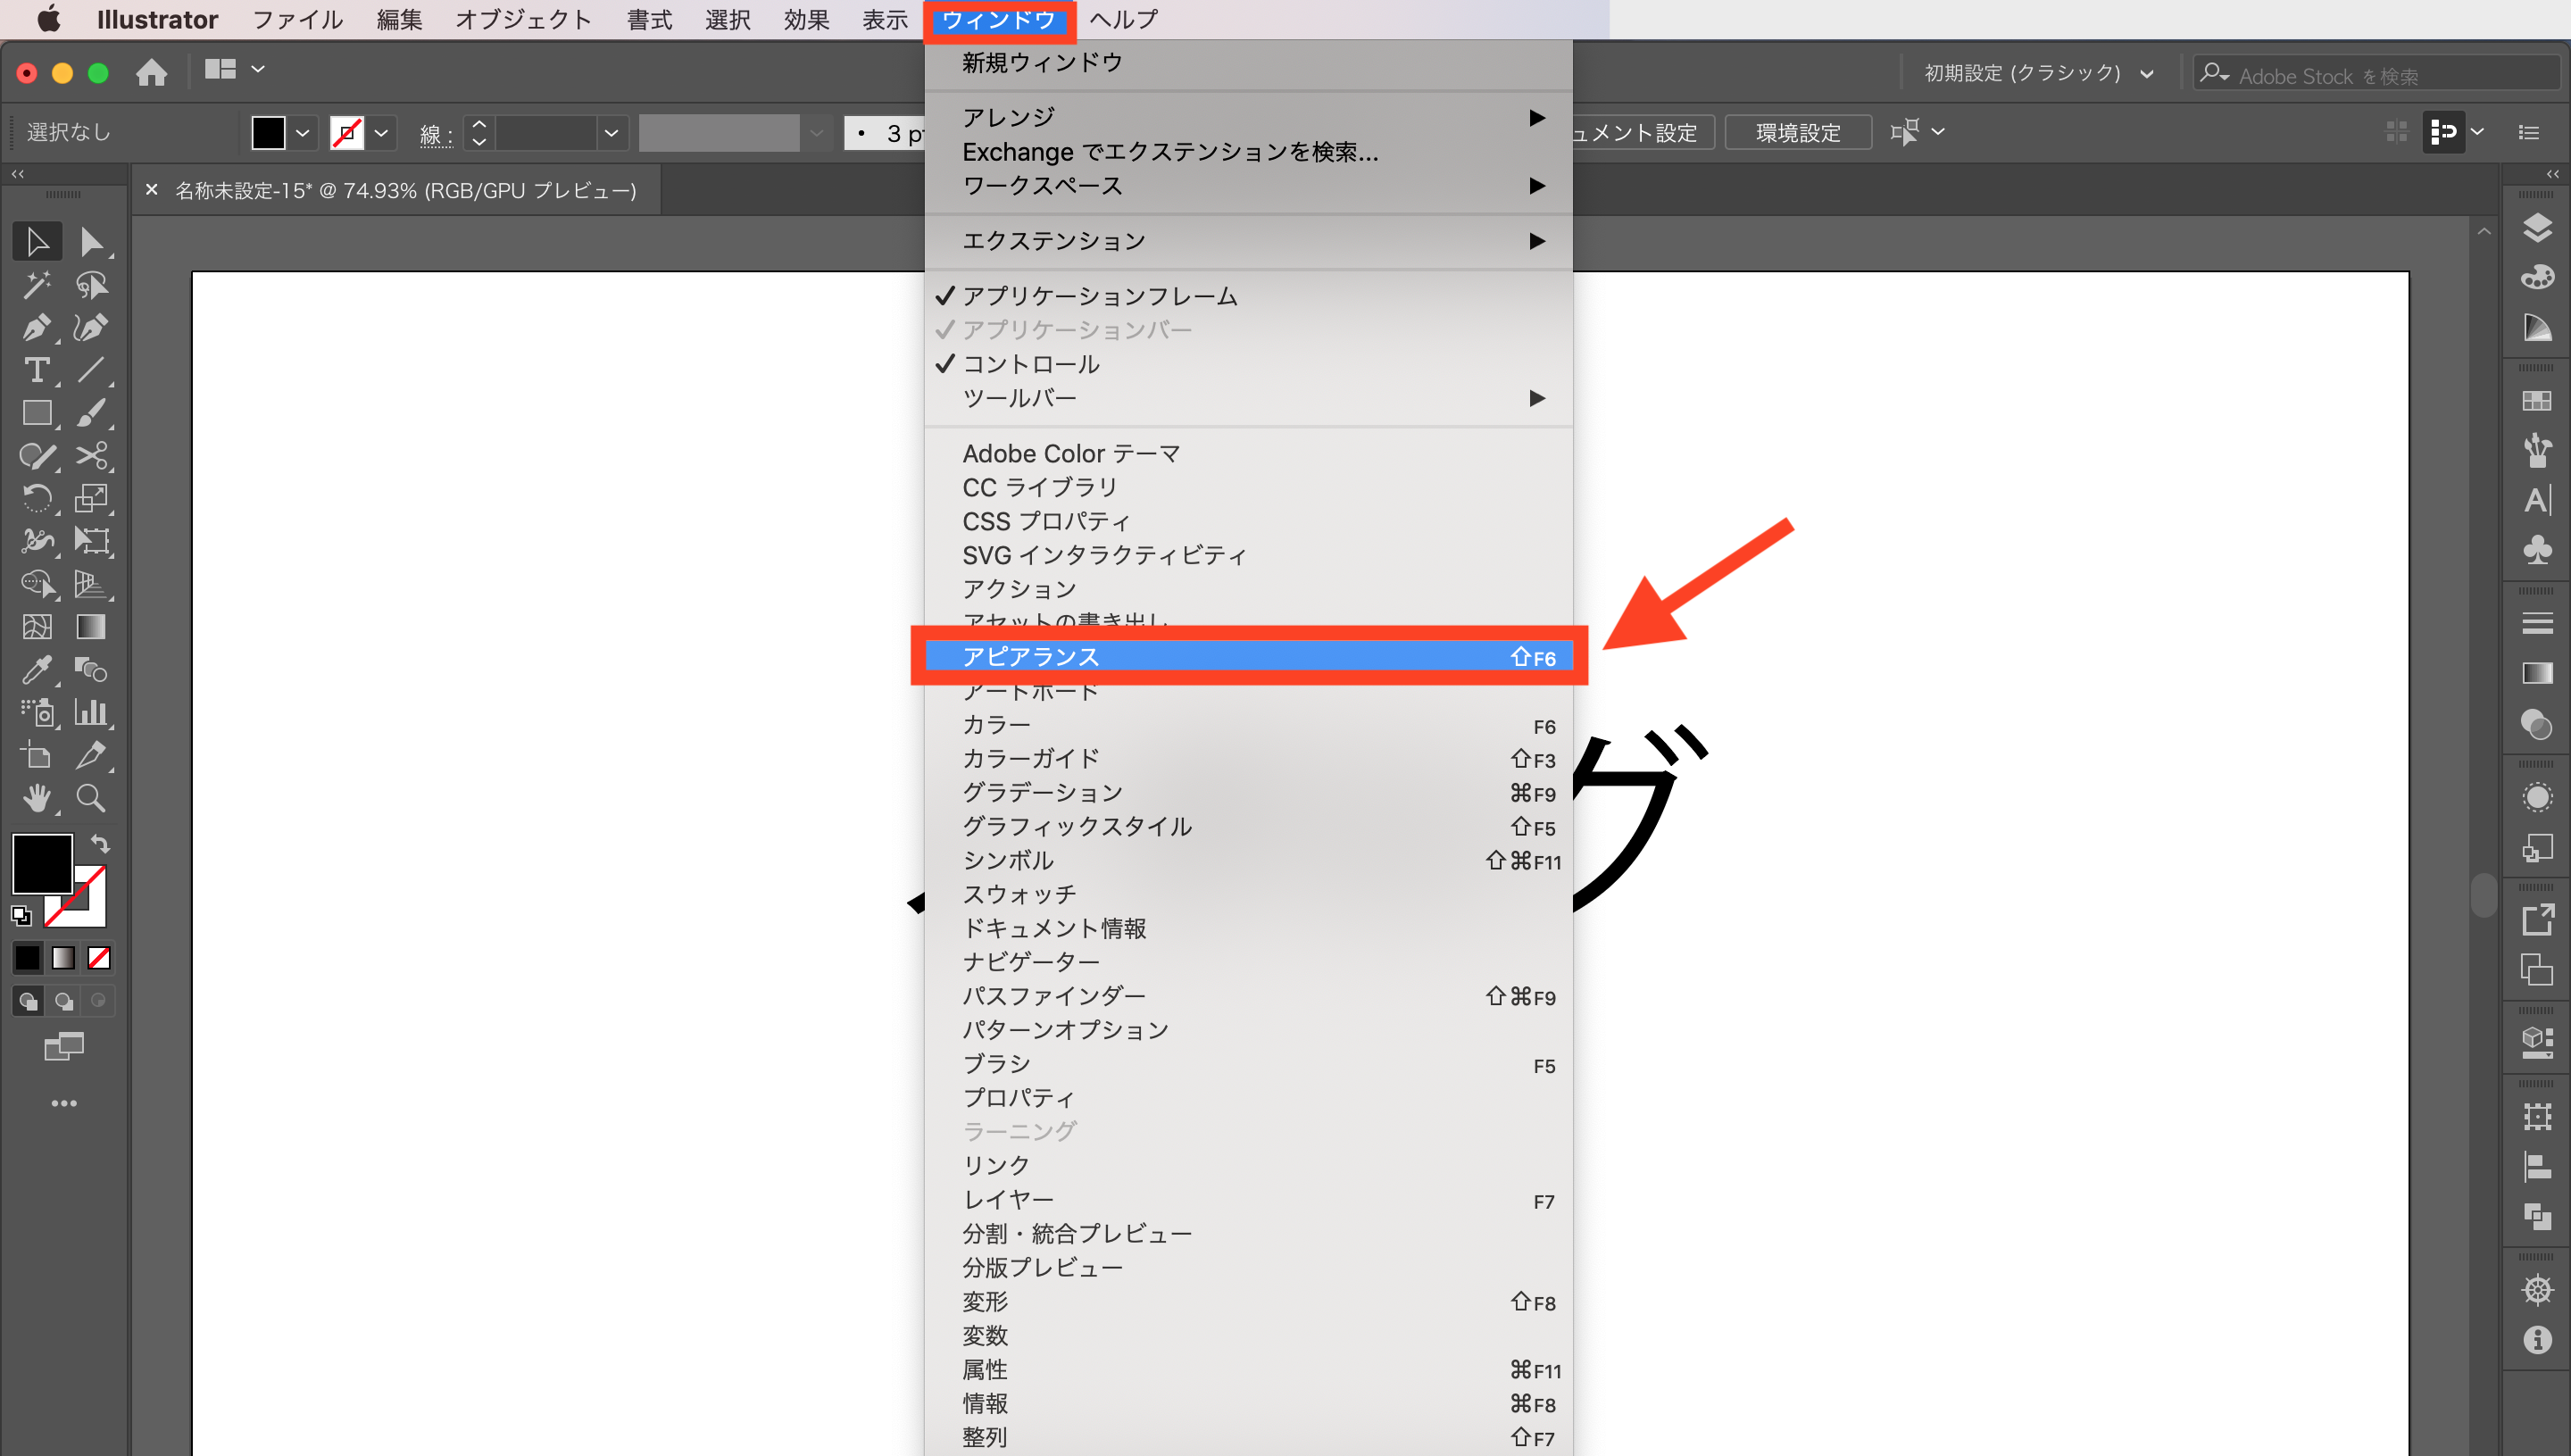Viewport: 2571px width, 1456px height.
Task: Open arrange documents layout dropdown
Action: [x=234, y=70]
